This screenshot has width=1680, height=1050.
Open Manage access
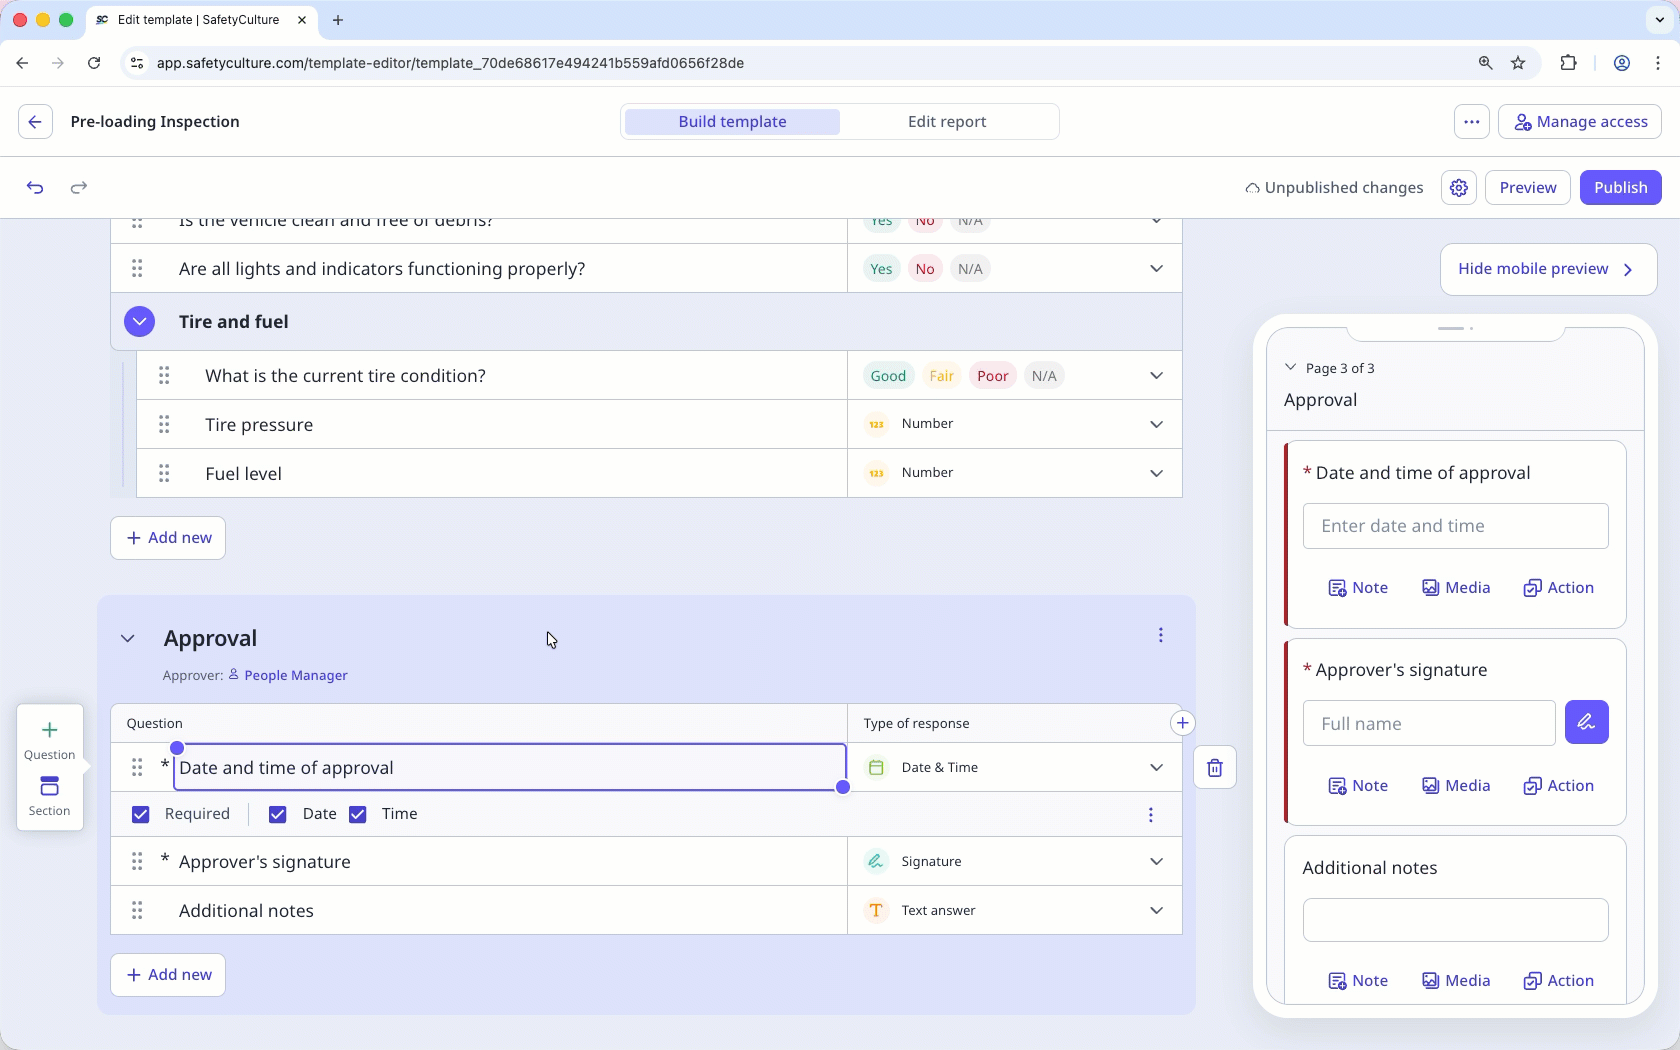click(1580, 122)
